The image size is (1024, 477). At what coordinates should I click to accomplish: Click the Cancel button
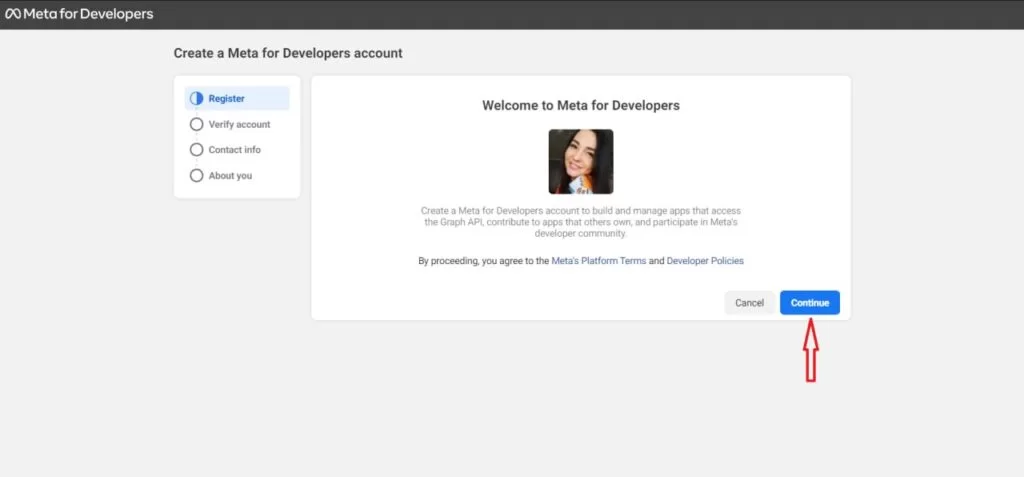(x=750, y=303)
